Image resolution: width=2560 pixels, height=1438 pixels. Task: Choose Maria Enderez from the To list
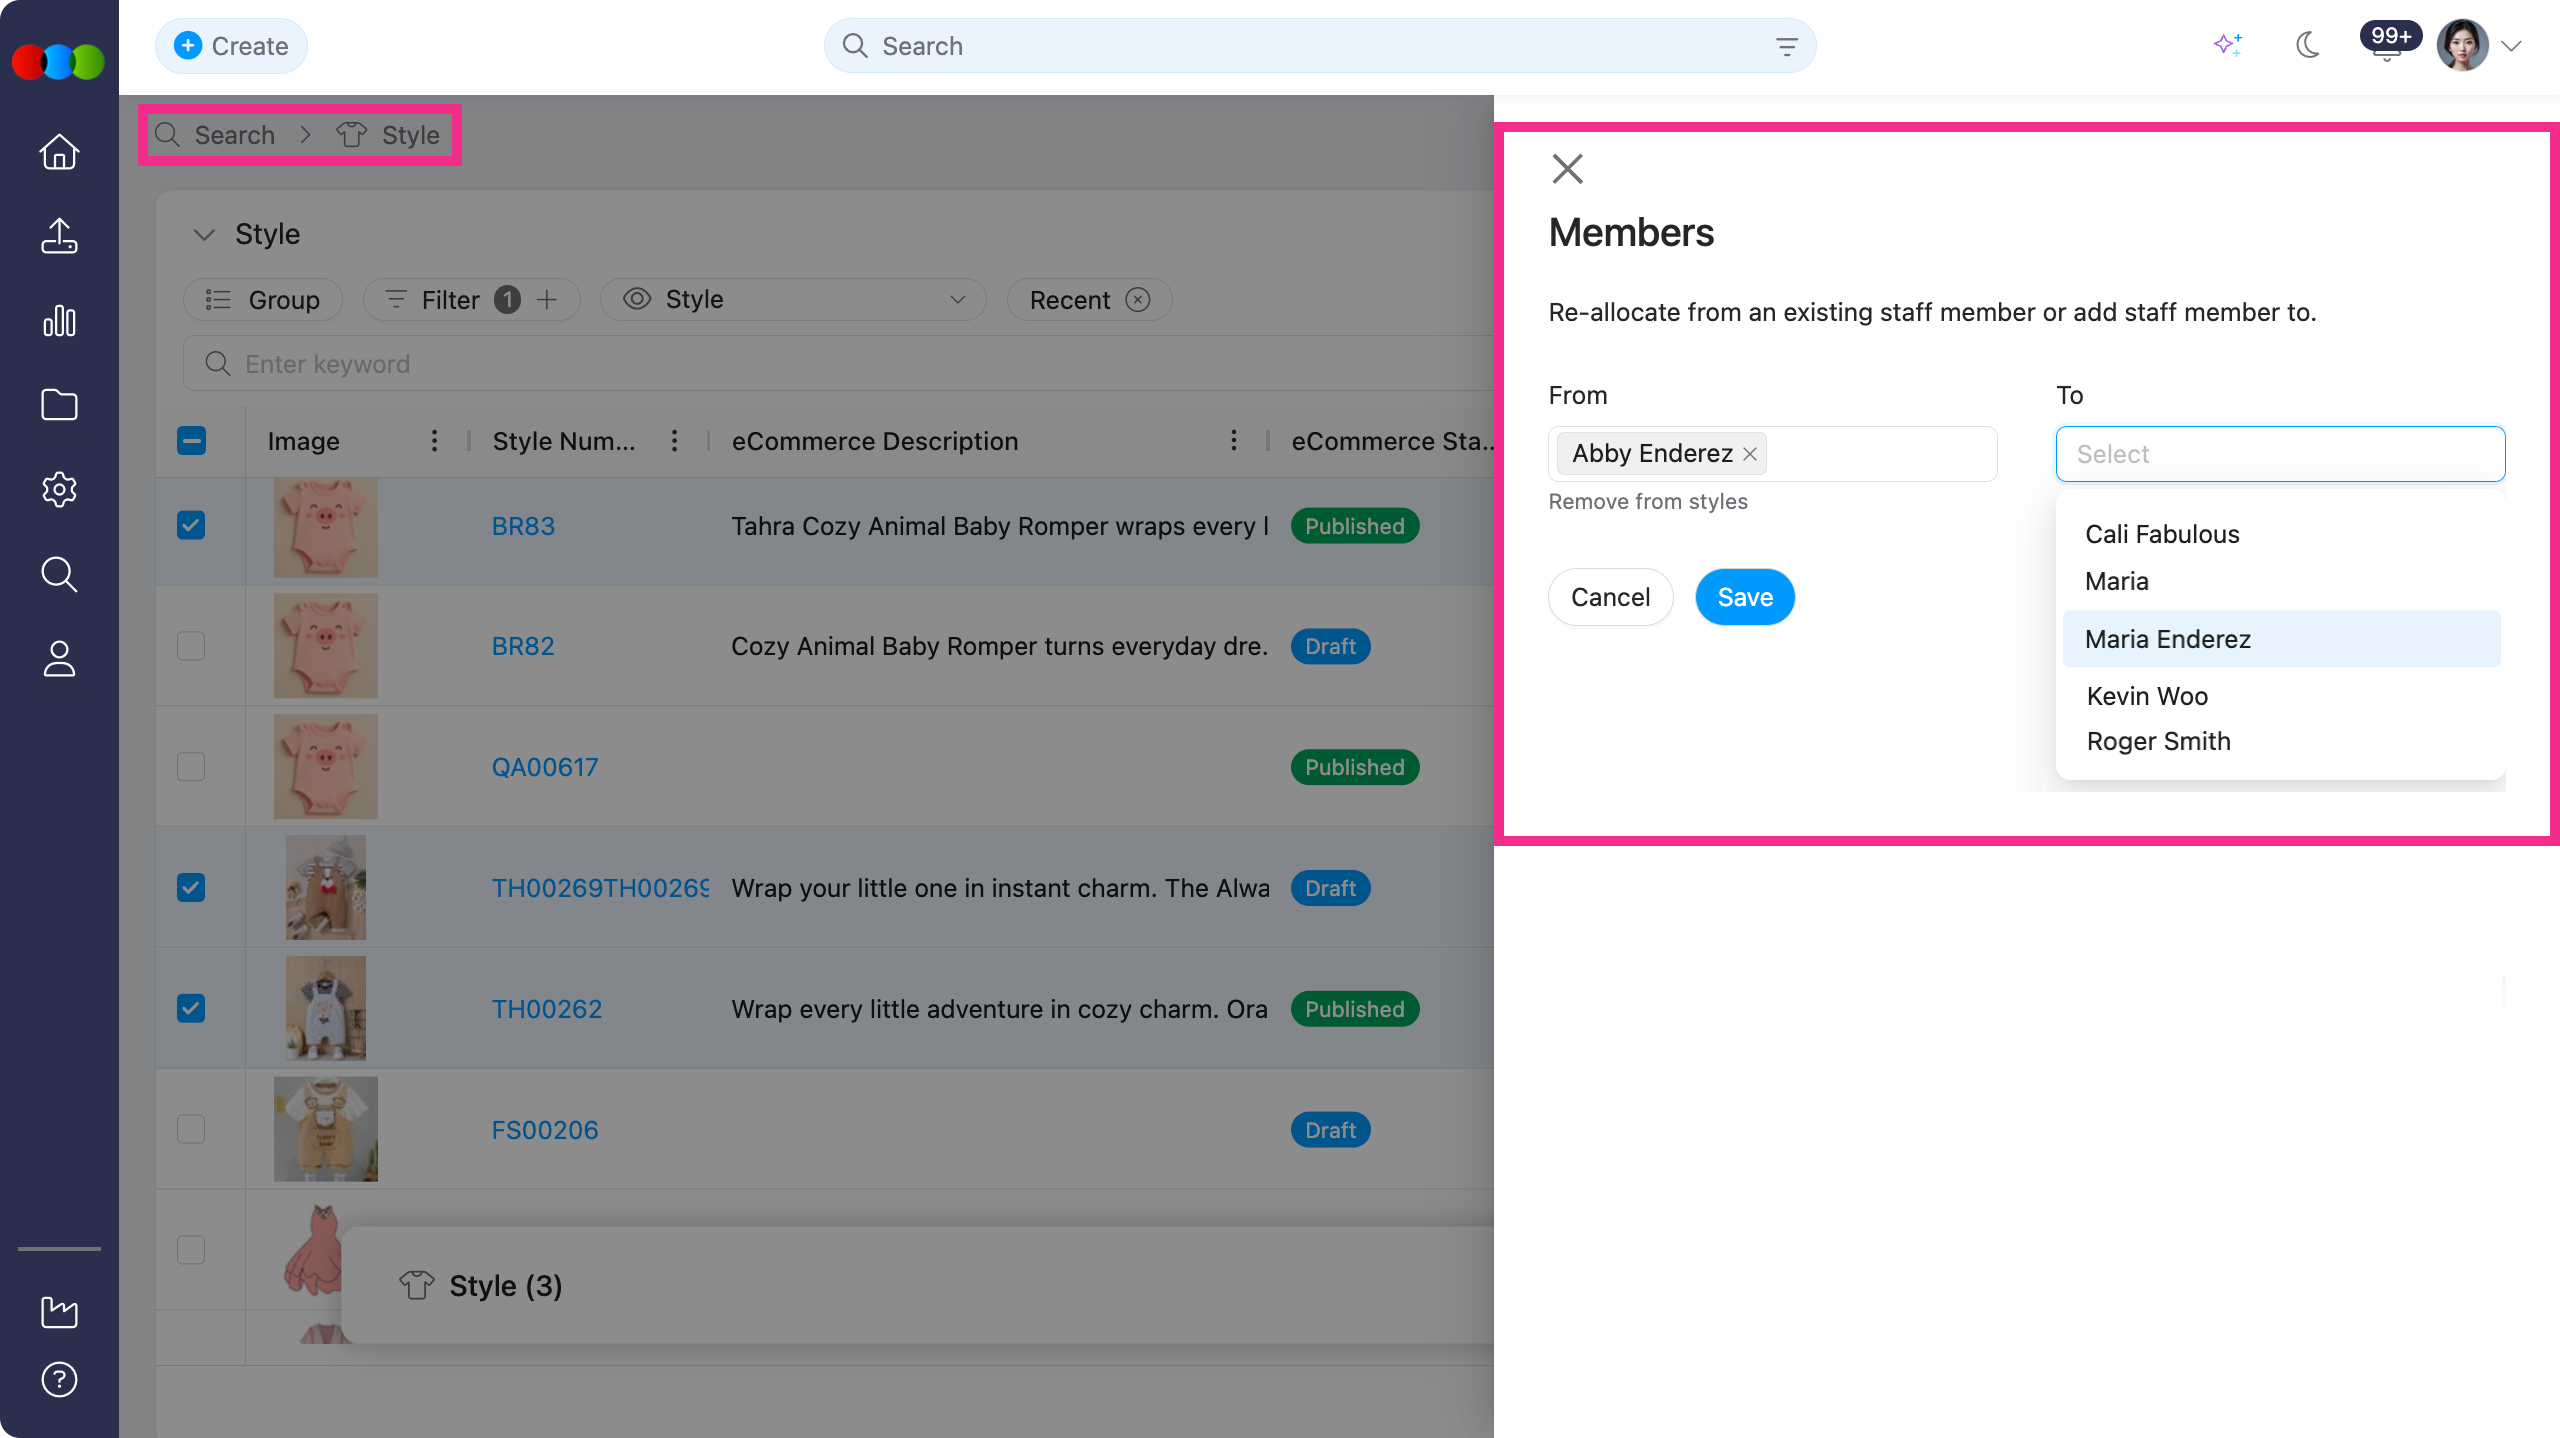(2281, 639)
